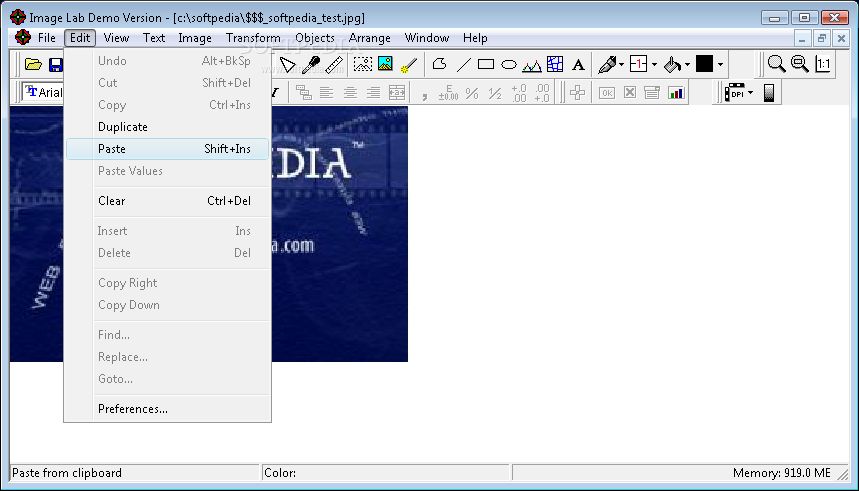This screenshot has height=491, width=859.
Task: Click the peaks profile graph icon
Action: (x=532, y=65)
